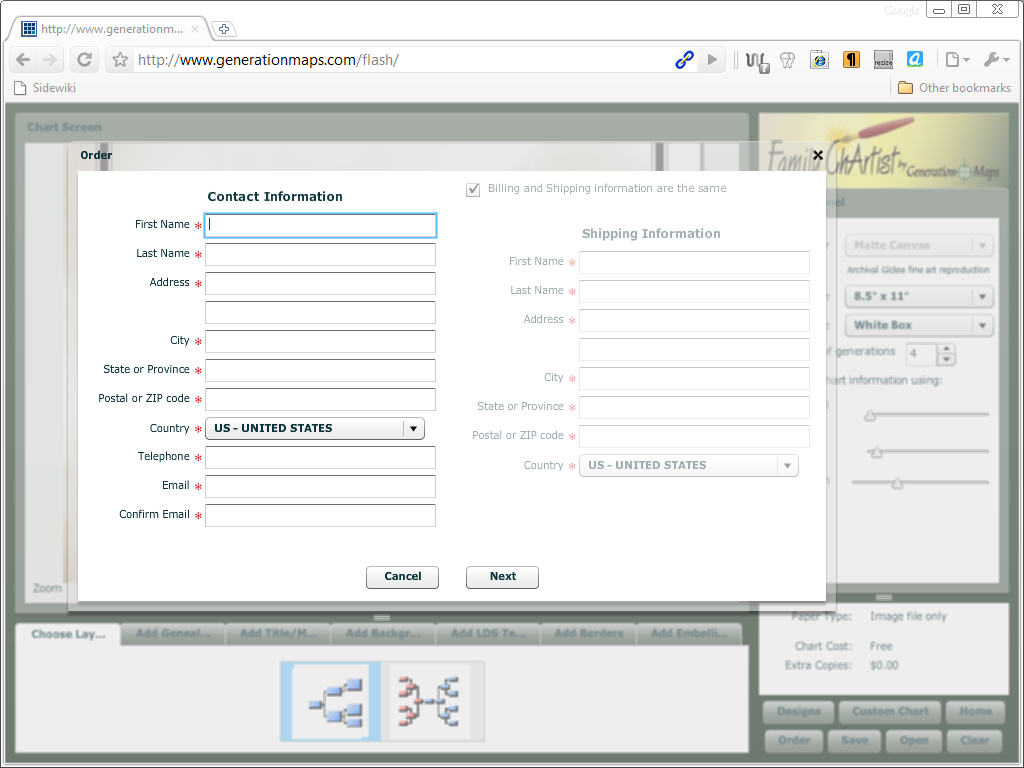
Task: Reload the page with the refresh icon
Action: click(x=85, y=60)
